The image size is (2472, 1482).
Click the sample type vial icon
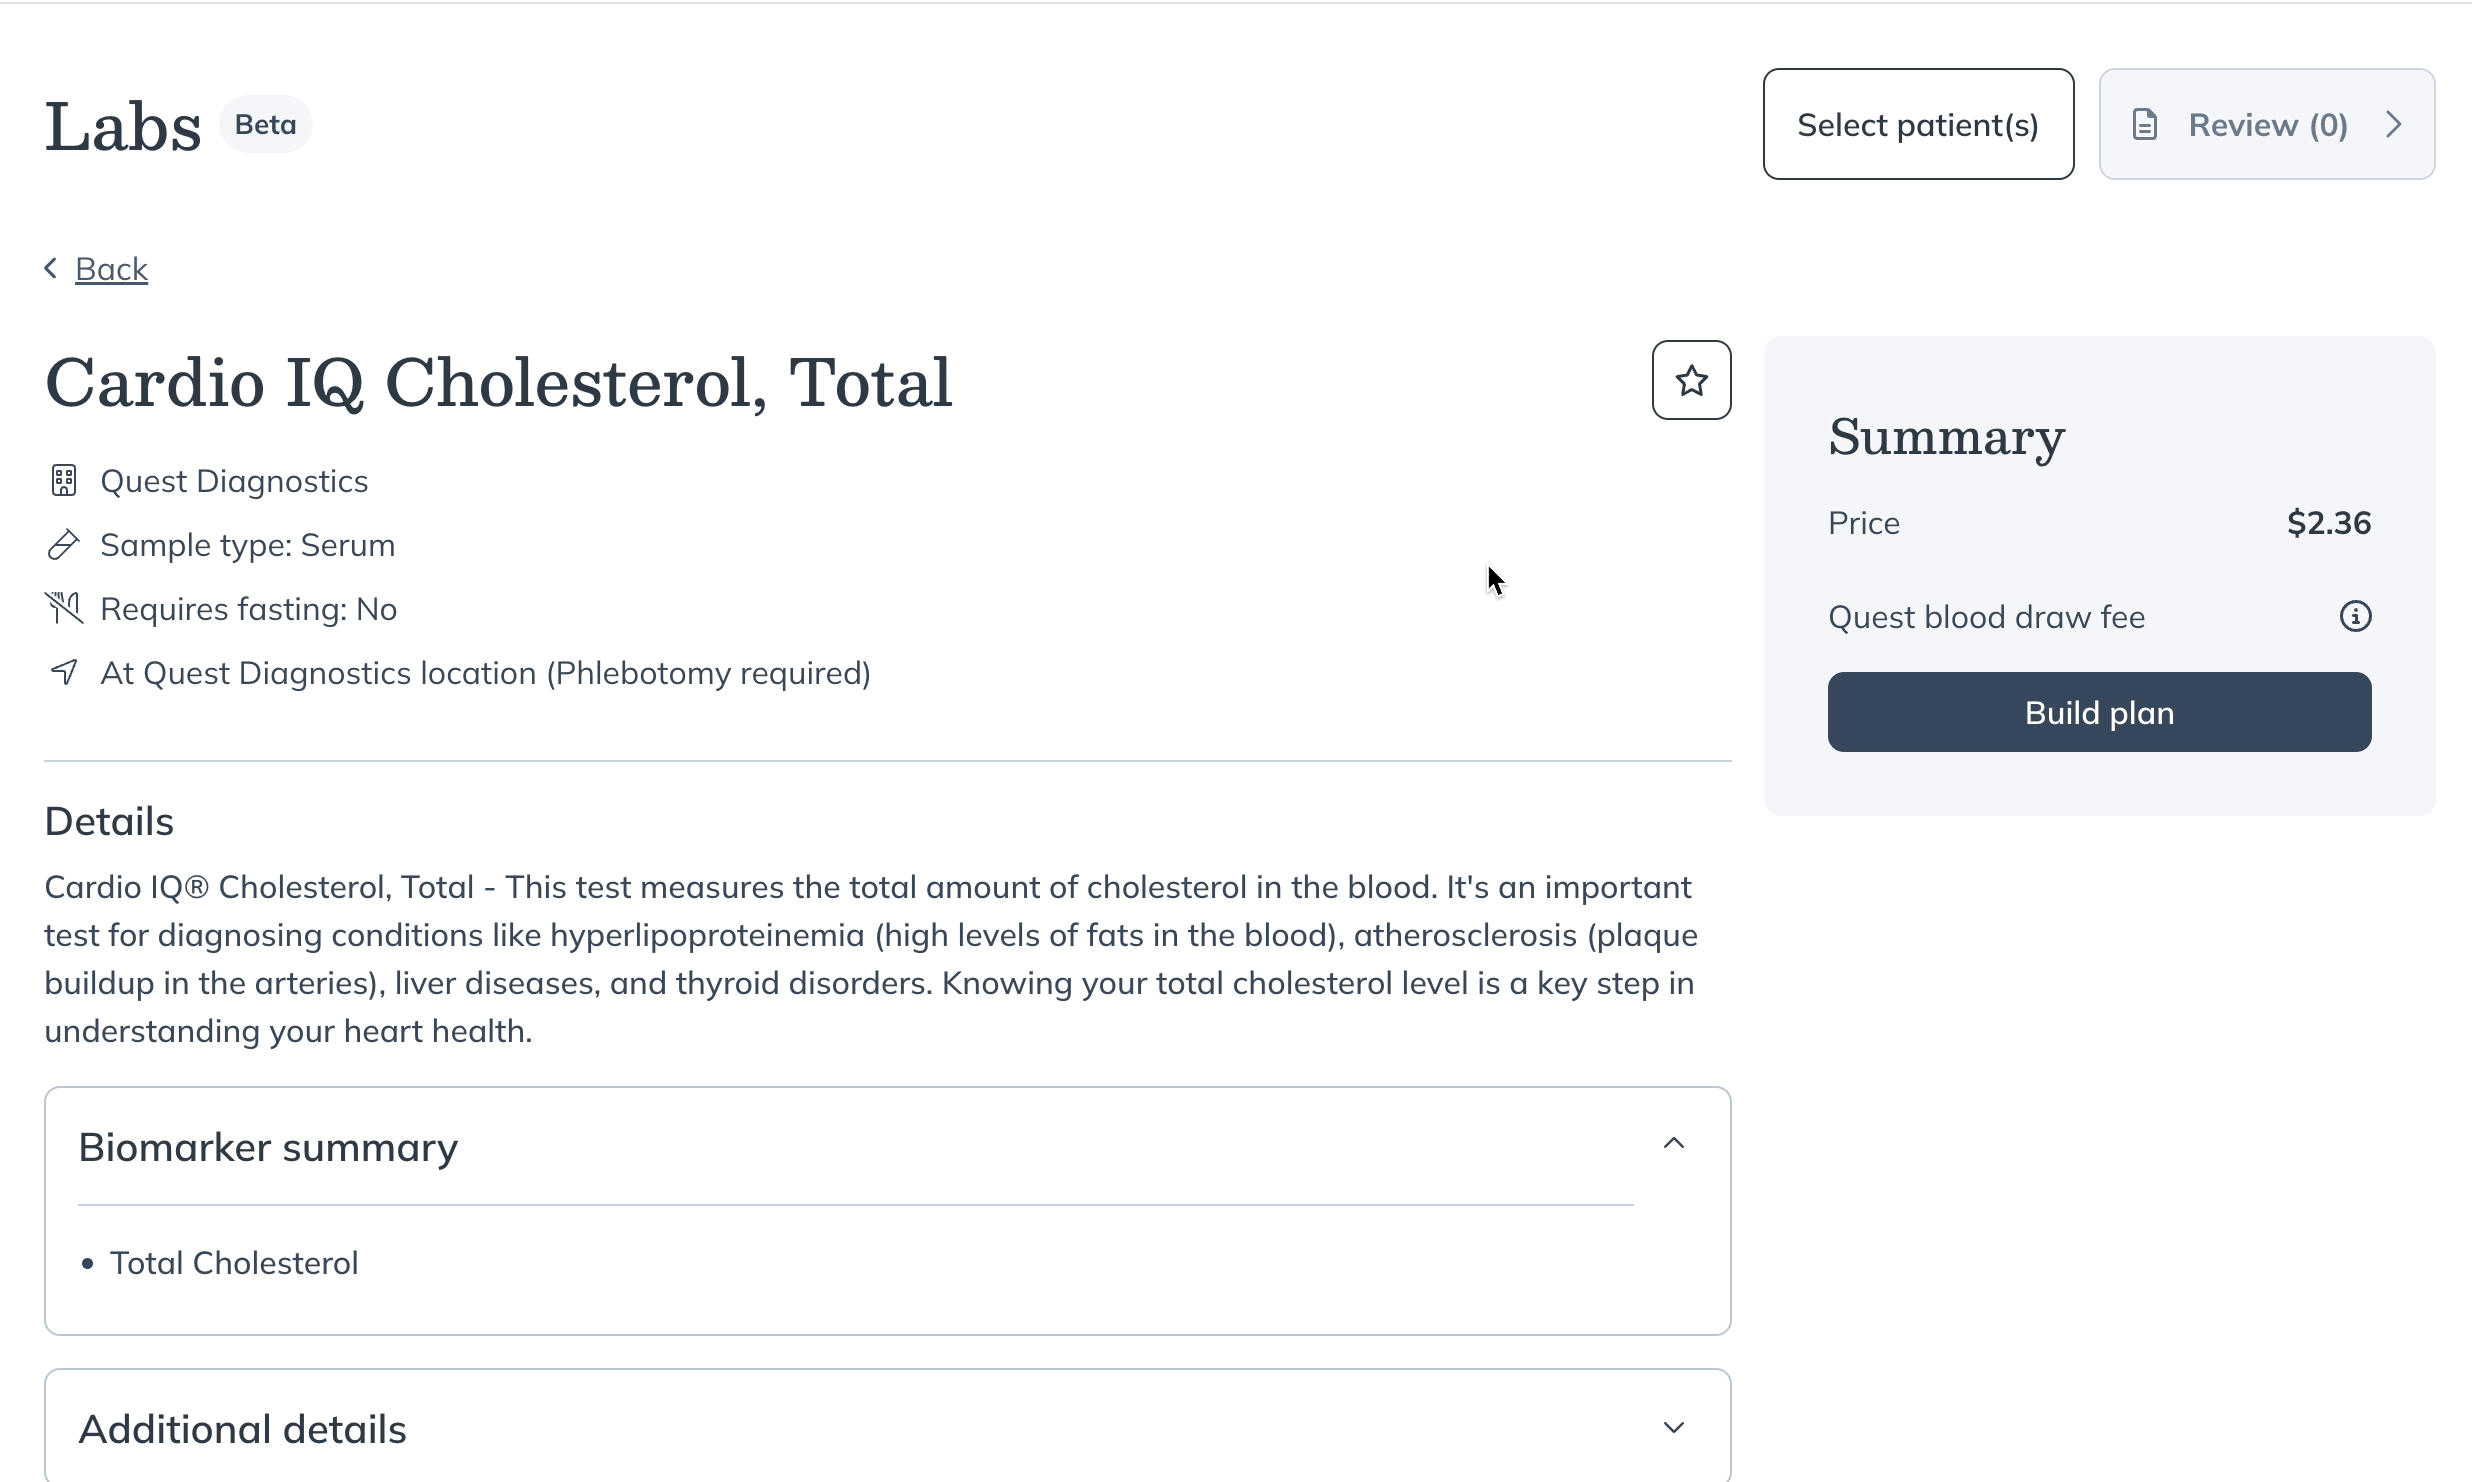64,545
